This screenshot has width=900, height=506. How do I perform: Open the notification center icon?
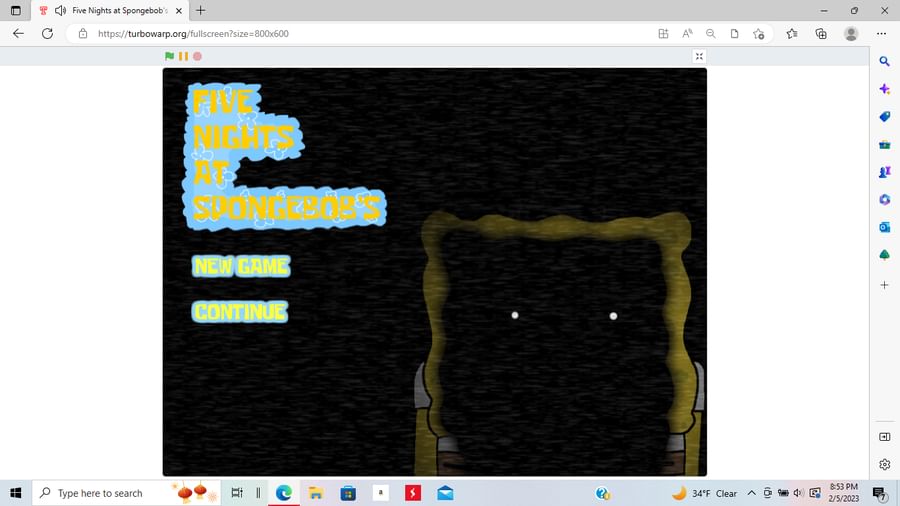[x=879, y=493]
